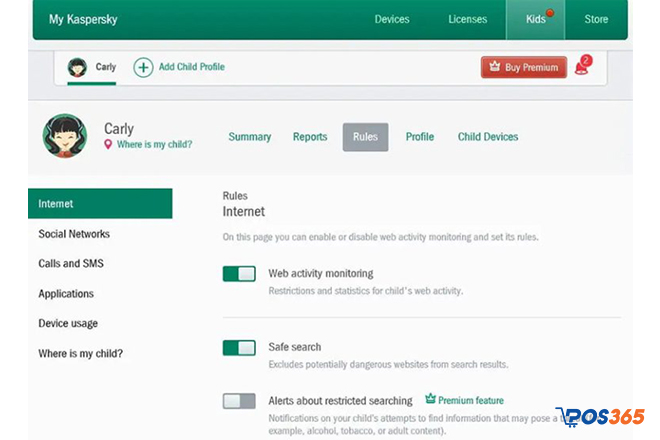This screenshot has width=660, height=440.
Task: Click the location pin icon under Carly
Action: (x=108, y=144)
